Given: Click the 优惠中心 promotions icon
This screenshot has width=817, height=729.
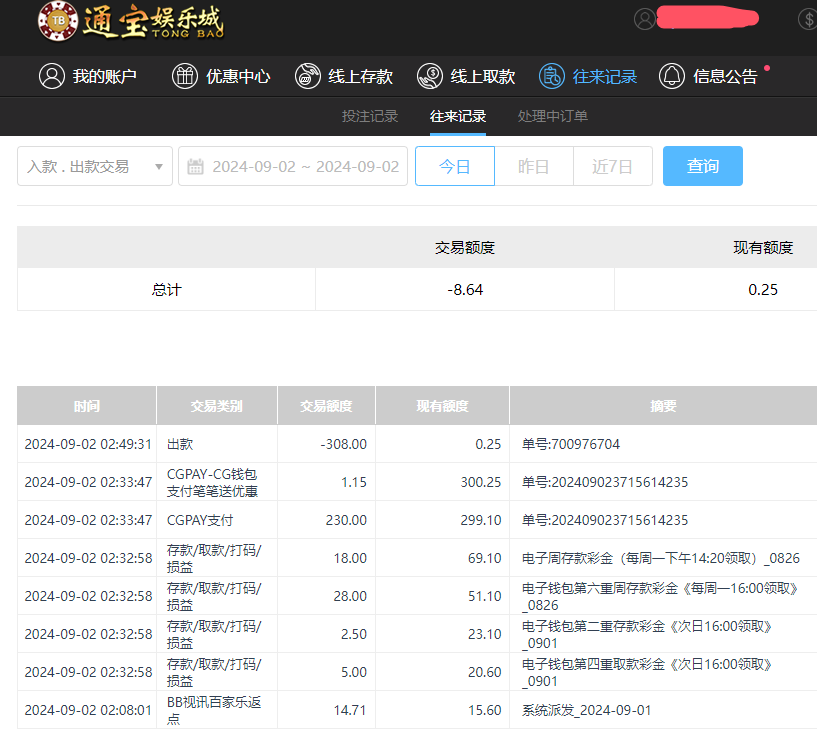Looking at the screenshot, I should tap(185, 76).
